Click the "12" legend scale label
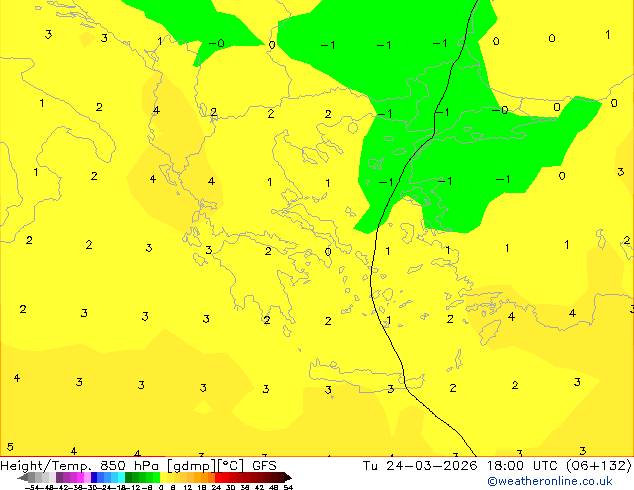The height and width of the screenshot is (490, 634). tap(188, 488)
